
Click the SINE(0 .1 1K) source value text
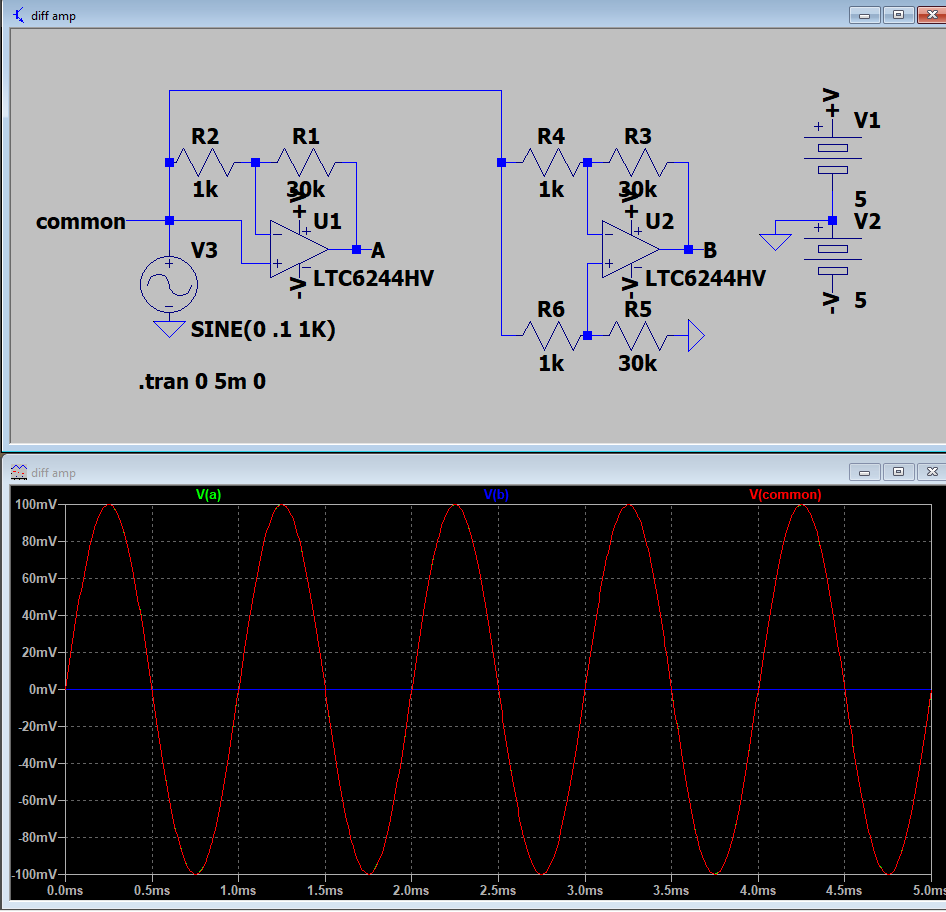click(263, 329)
